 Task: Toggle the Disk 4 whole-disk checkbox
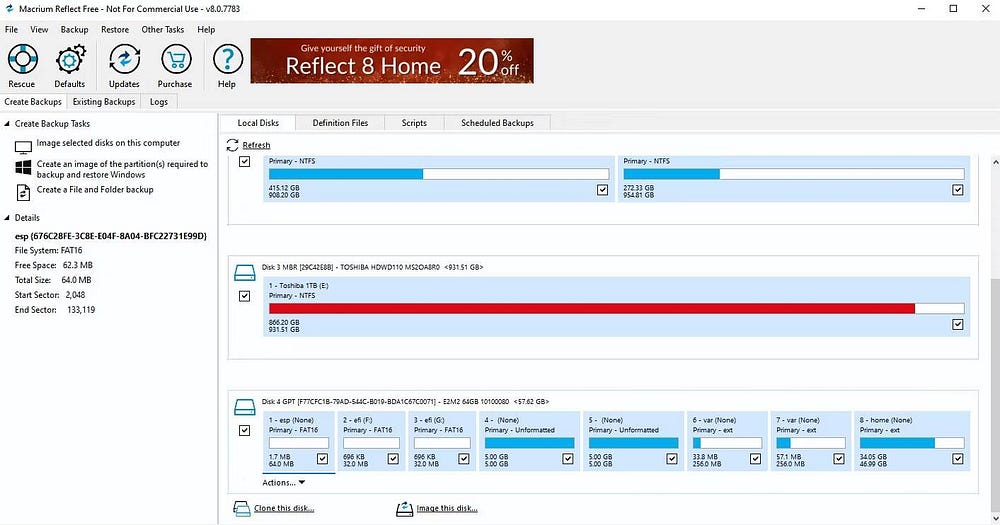click(x=244, y=431)
